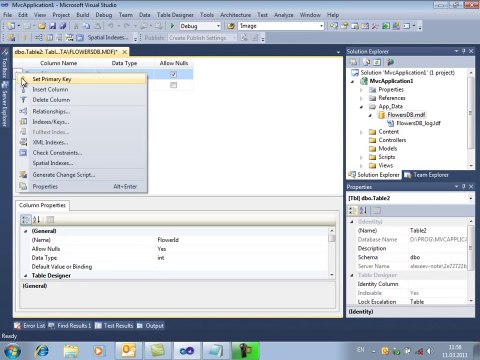The image size is (480, 360).
Task: Open the Output tab
Action: tap(150, 326)
